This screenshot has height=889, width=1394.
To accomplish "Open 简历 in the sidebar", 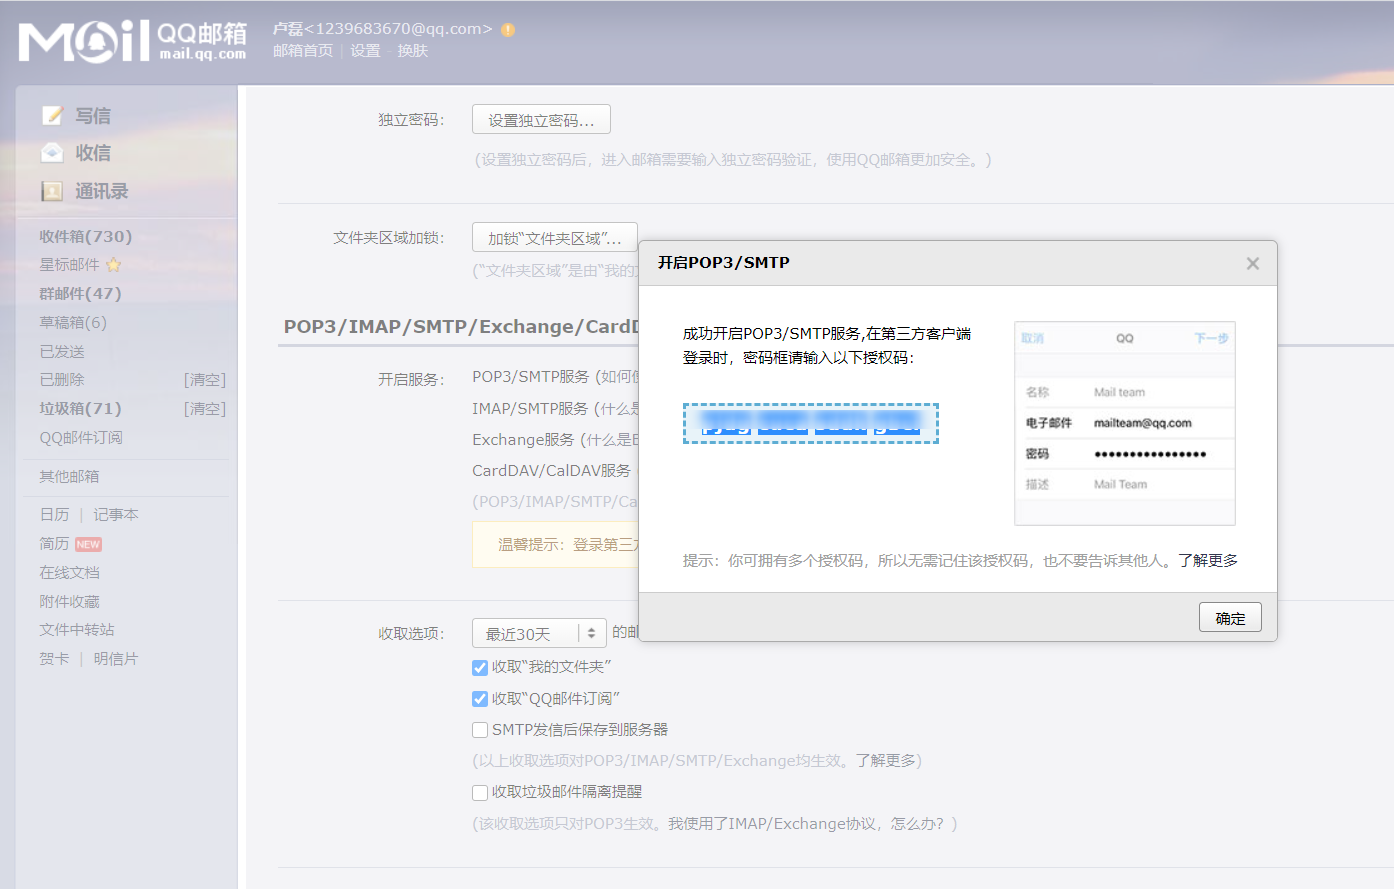I will pyautogui.click(x=54, y=544).
